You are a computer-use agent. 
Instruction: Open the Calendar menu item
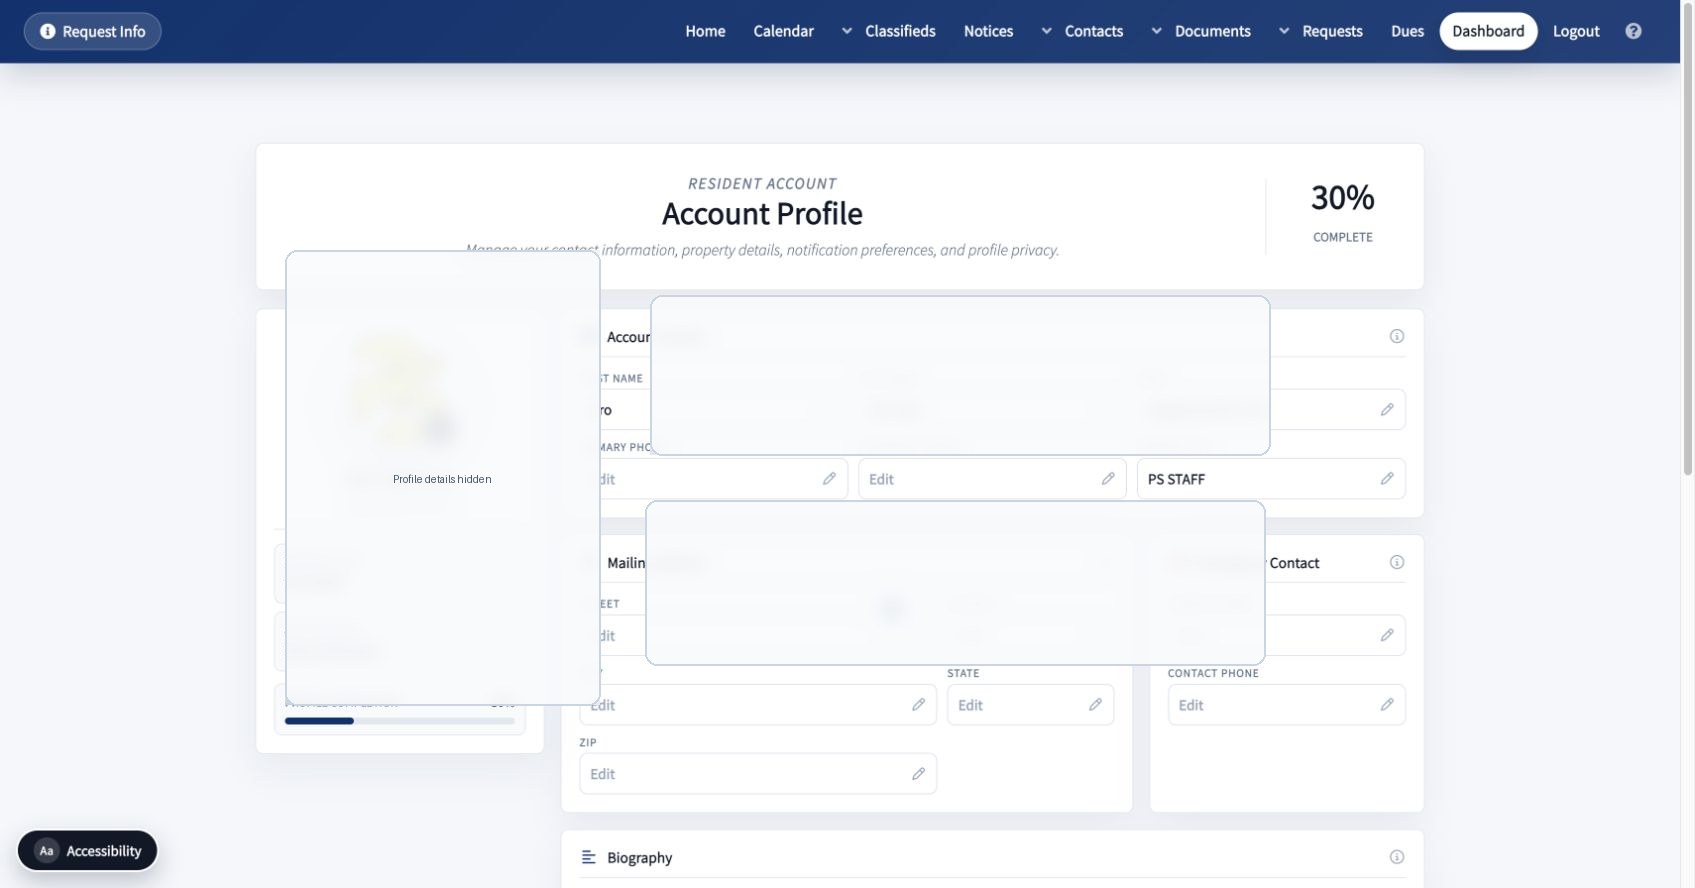(783, 31)
